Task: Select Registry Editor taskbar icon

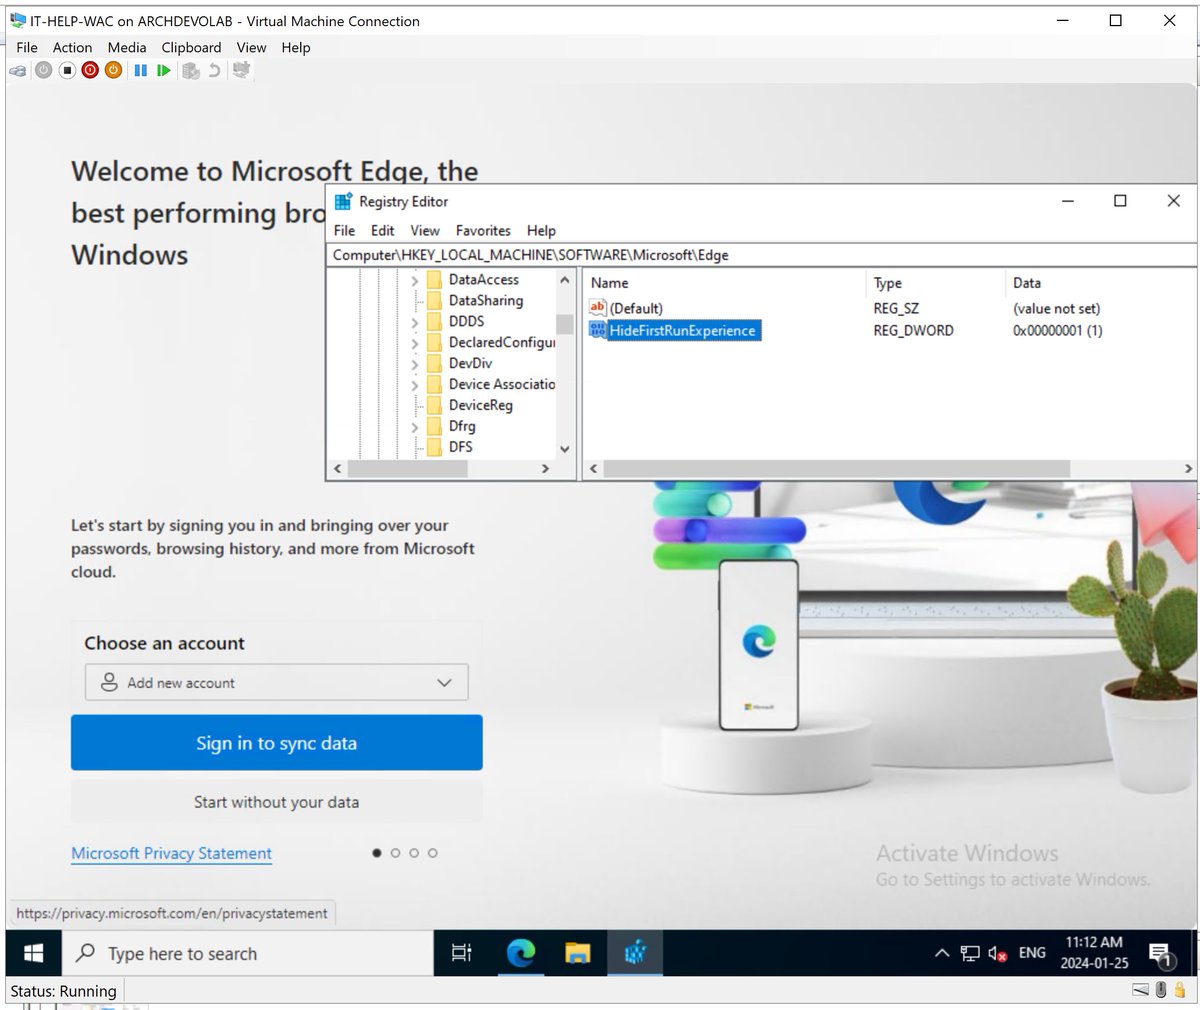Action: pyautogui.click(x=635, y=954)
